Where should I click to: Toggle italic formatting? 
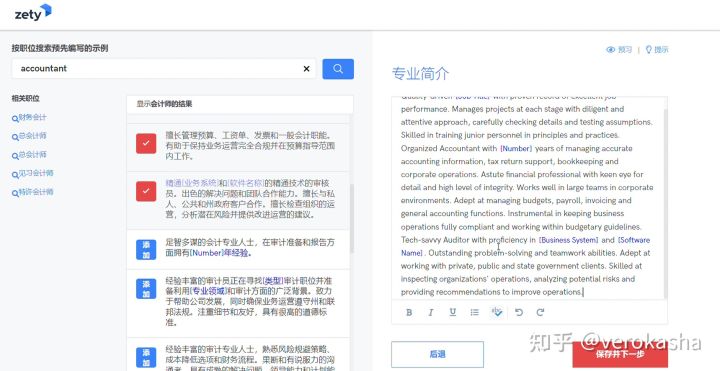tap(431, 313)
